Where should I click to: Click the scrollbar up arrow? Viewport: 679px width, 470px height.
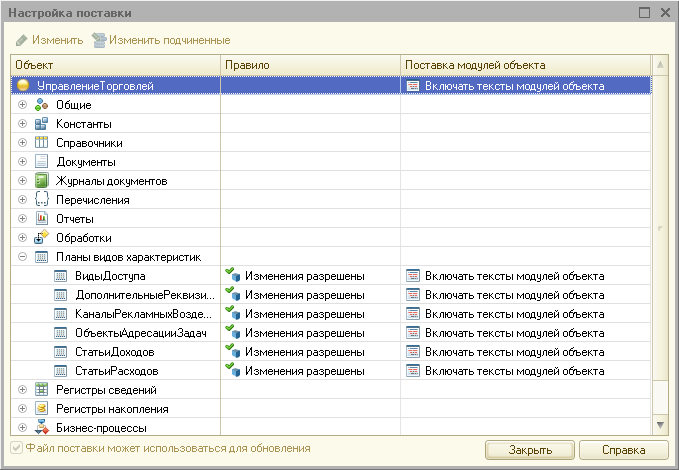click(x=660, y=65)
